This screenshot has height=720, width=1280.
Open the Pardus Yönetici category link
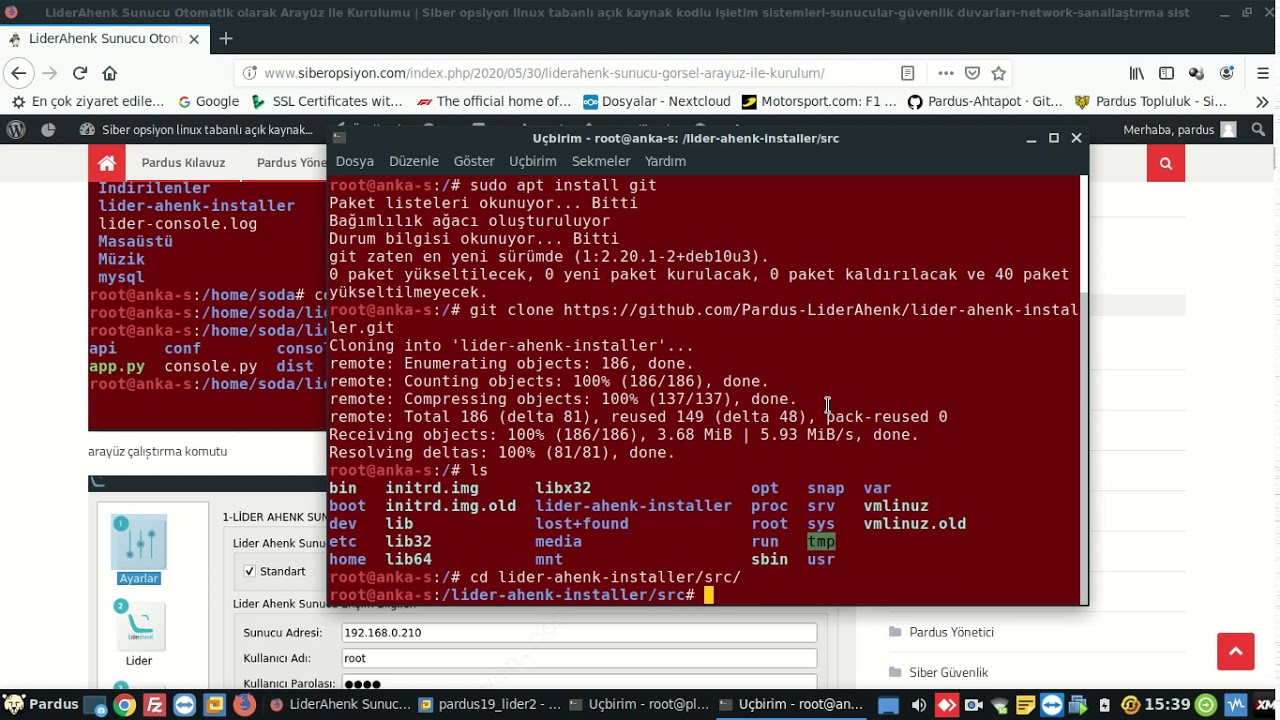(951, 632)
